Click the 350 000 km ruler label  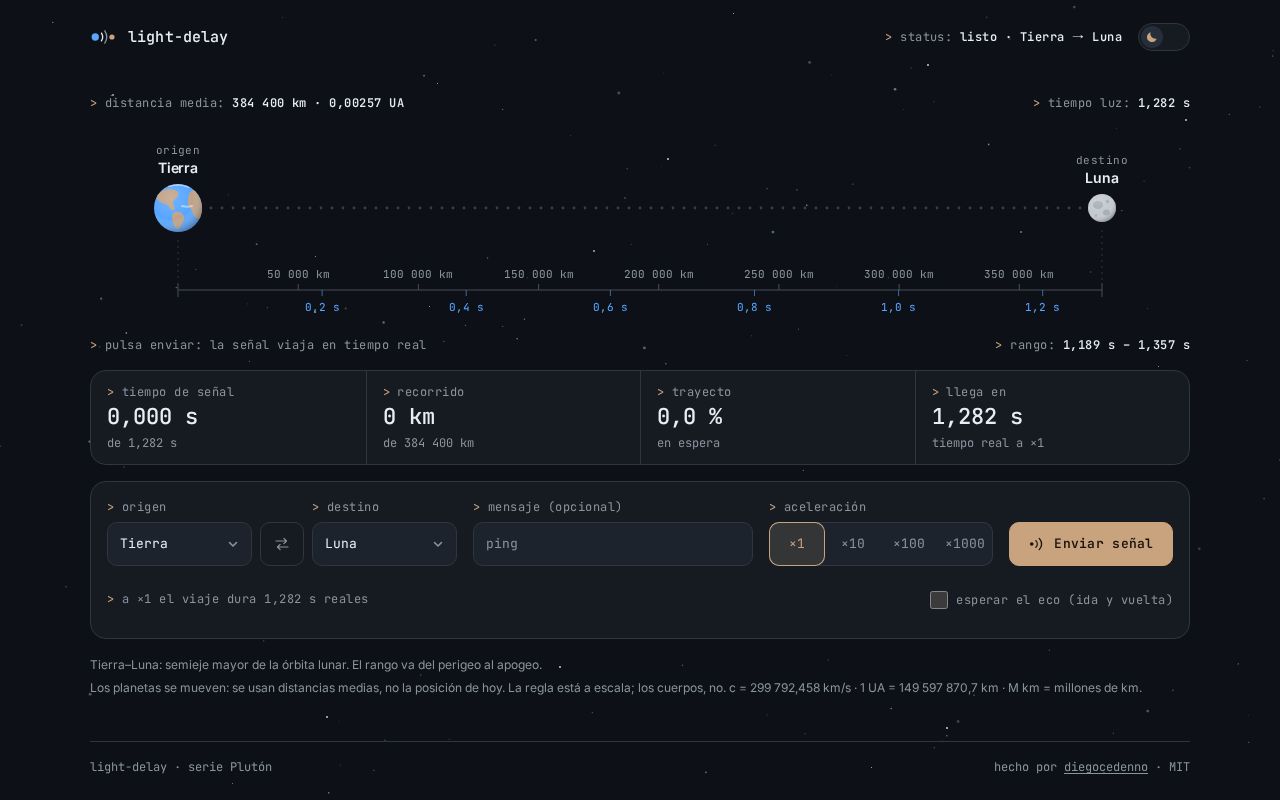1019,274
